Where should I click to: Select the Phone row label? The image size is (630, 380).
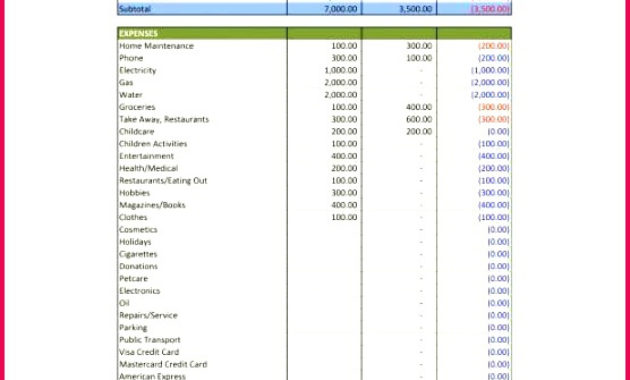click(x=131, y=58)
